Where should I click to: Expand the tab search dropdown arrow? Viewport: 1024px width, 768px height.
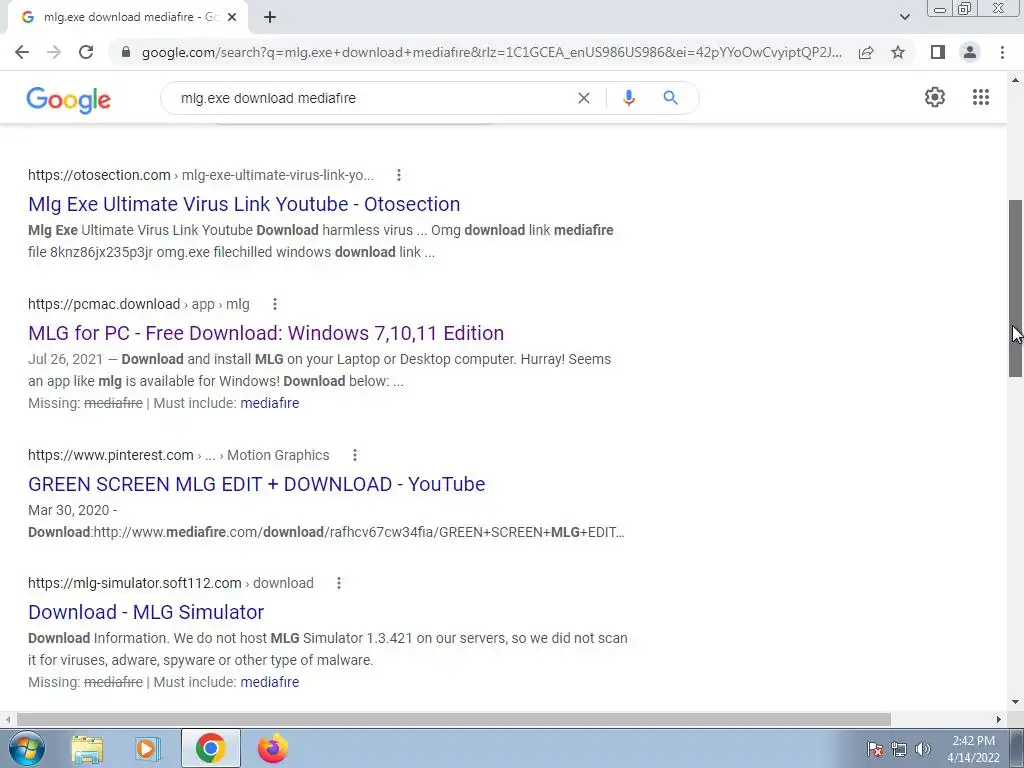tap(904, 17)
